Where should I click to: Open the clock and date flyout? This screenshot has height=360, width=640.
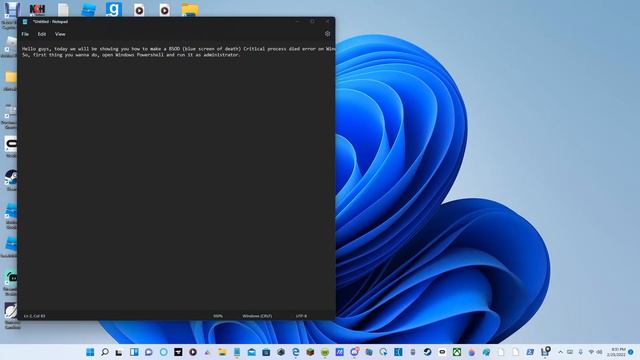coord(616,352)
